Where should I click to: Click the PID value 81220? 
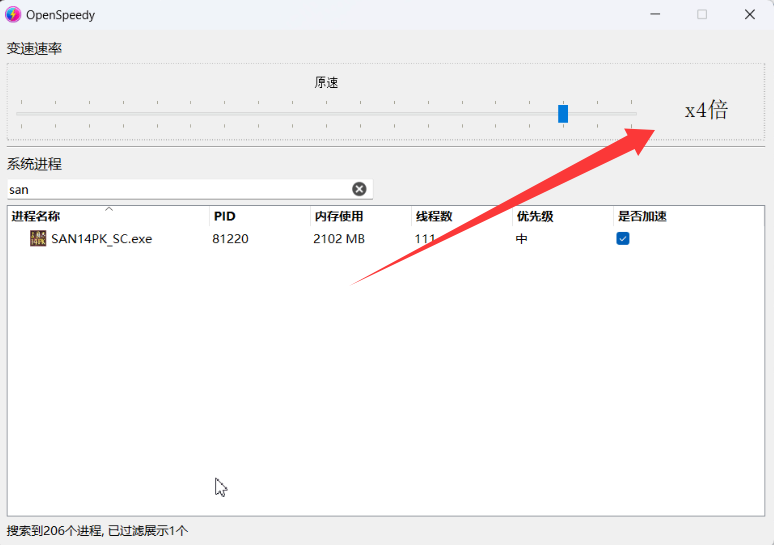click(230, 239)
